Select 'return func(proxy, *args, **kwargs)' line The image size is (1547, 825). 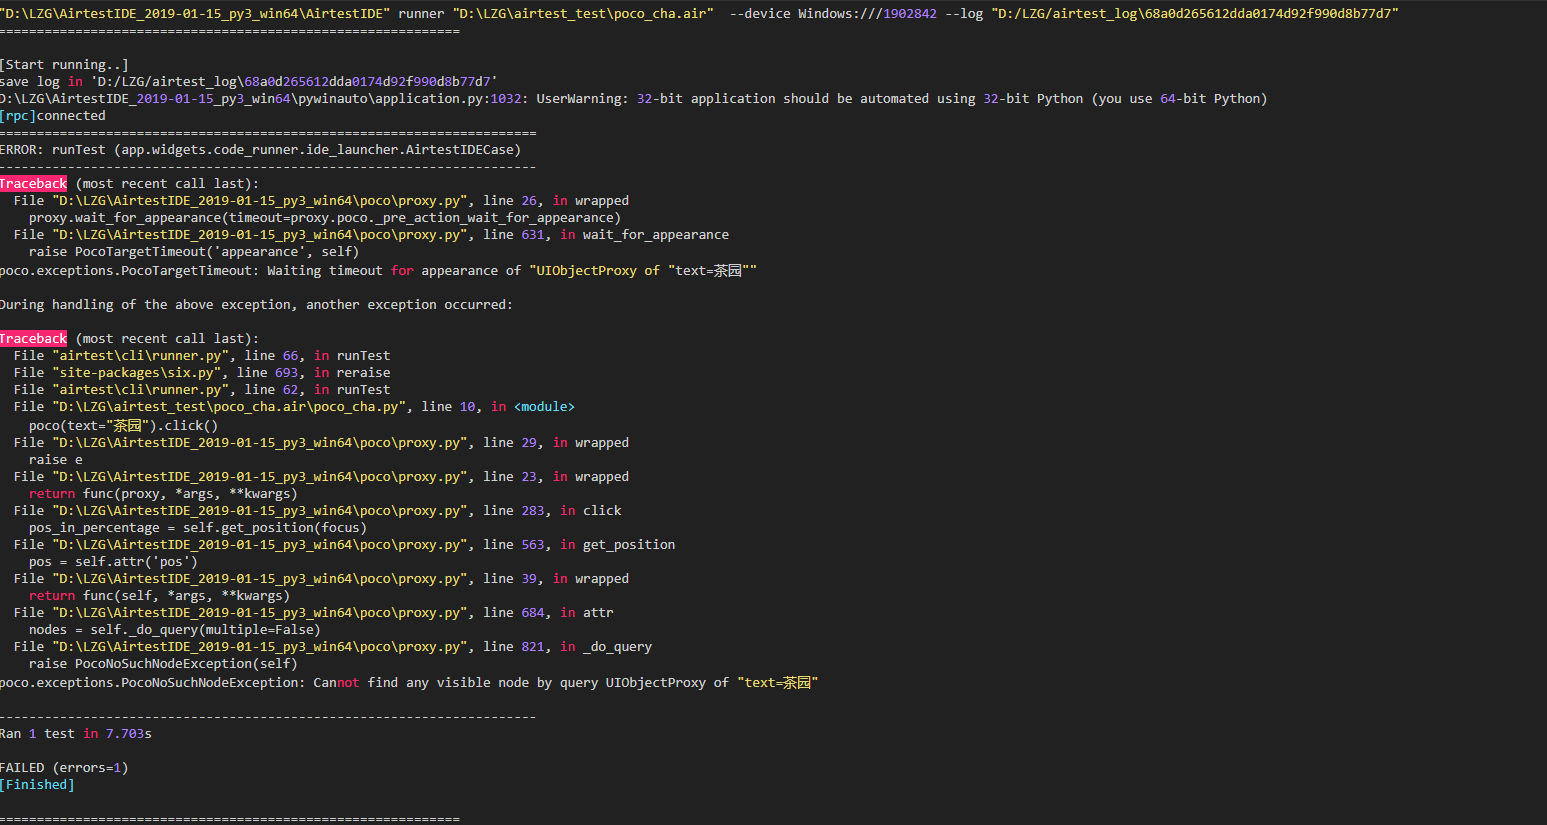(163, 494)
